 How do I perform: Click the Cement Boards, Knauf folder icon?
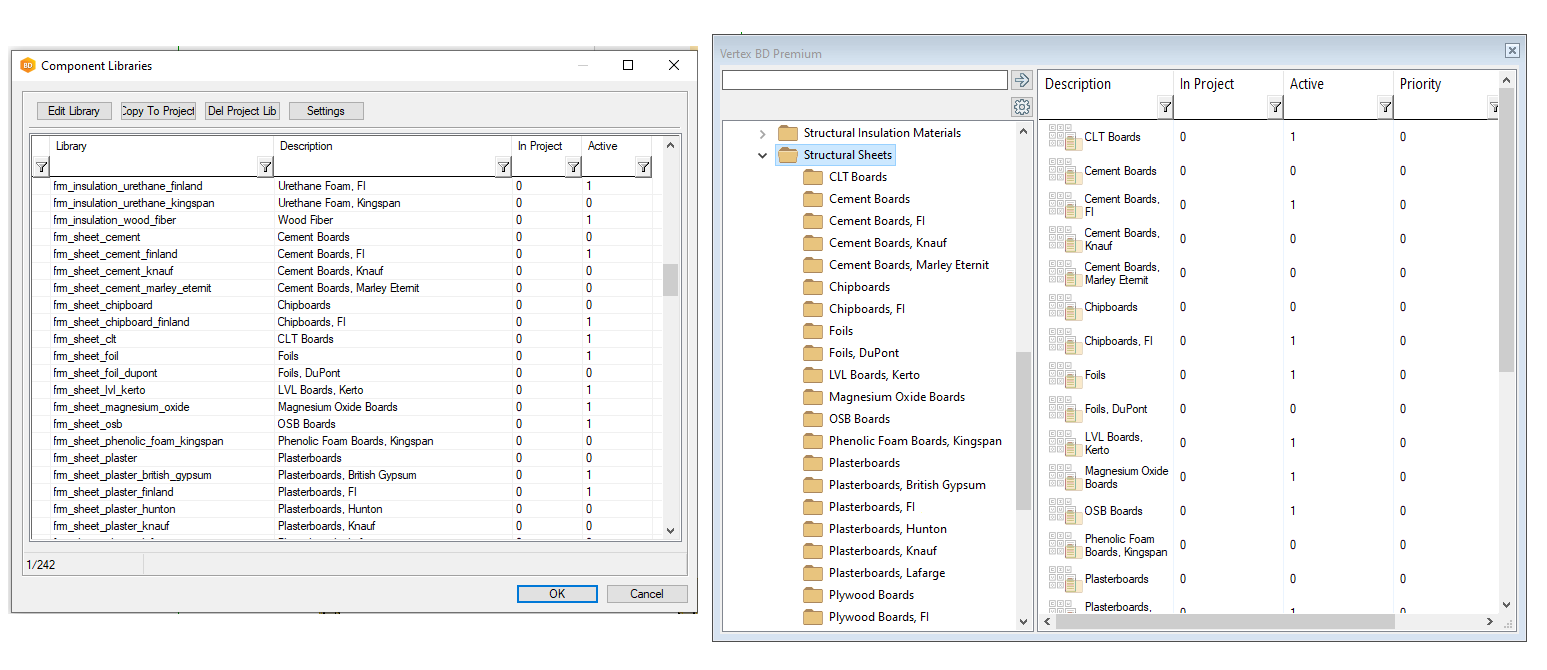[x=813, y=243]
